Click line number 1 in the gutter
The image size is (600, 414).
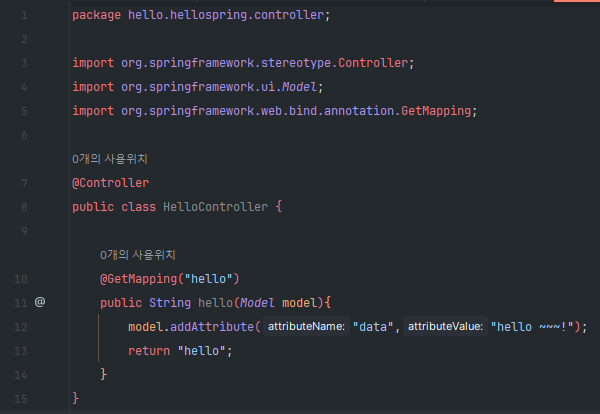(24, 15)
